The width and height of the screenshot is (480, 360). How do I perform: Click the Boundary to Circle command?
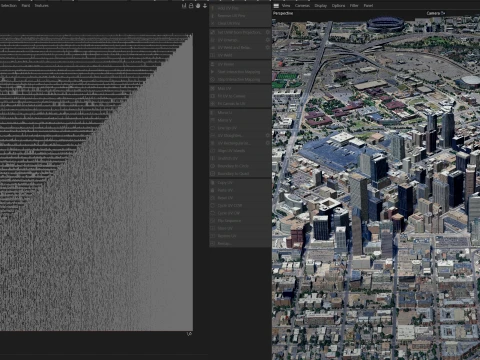click(x=240, y=166)
